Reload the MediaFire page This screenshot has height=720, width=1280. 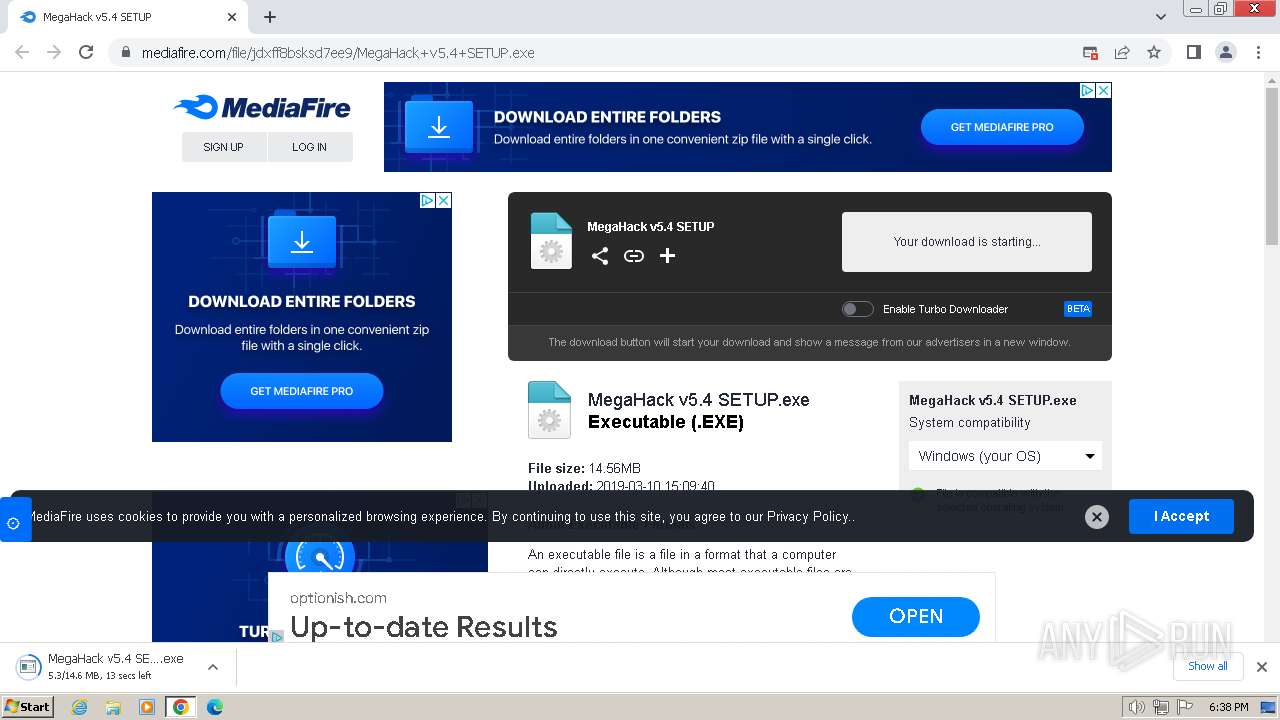tap(86, 52)
